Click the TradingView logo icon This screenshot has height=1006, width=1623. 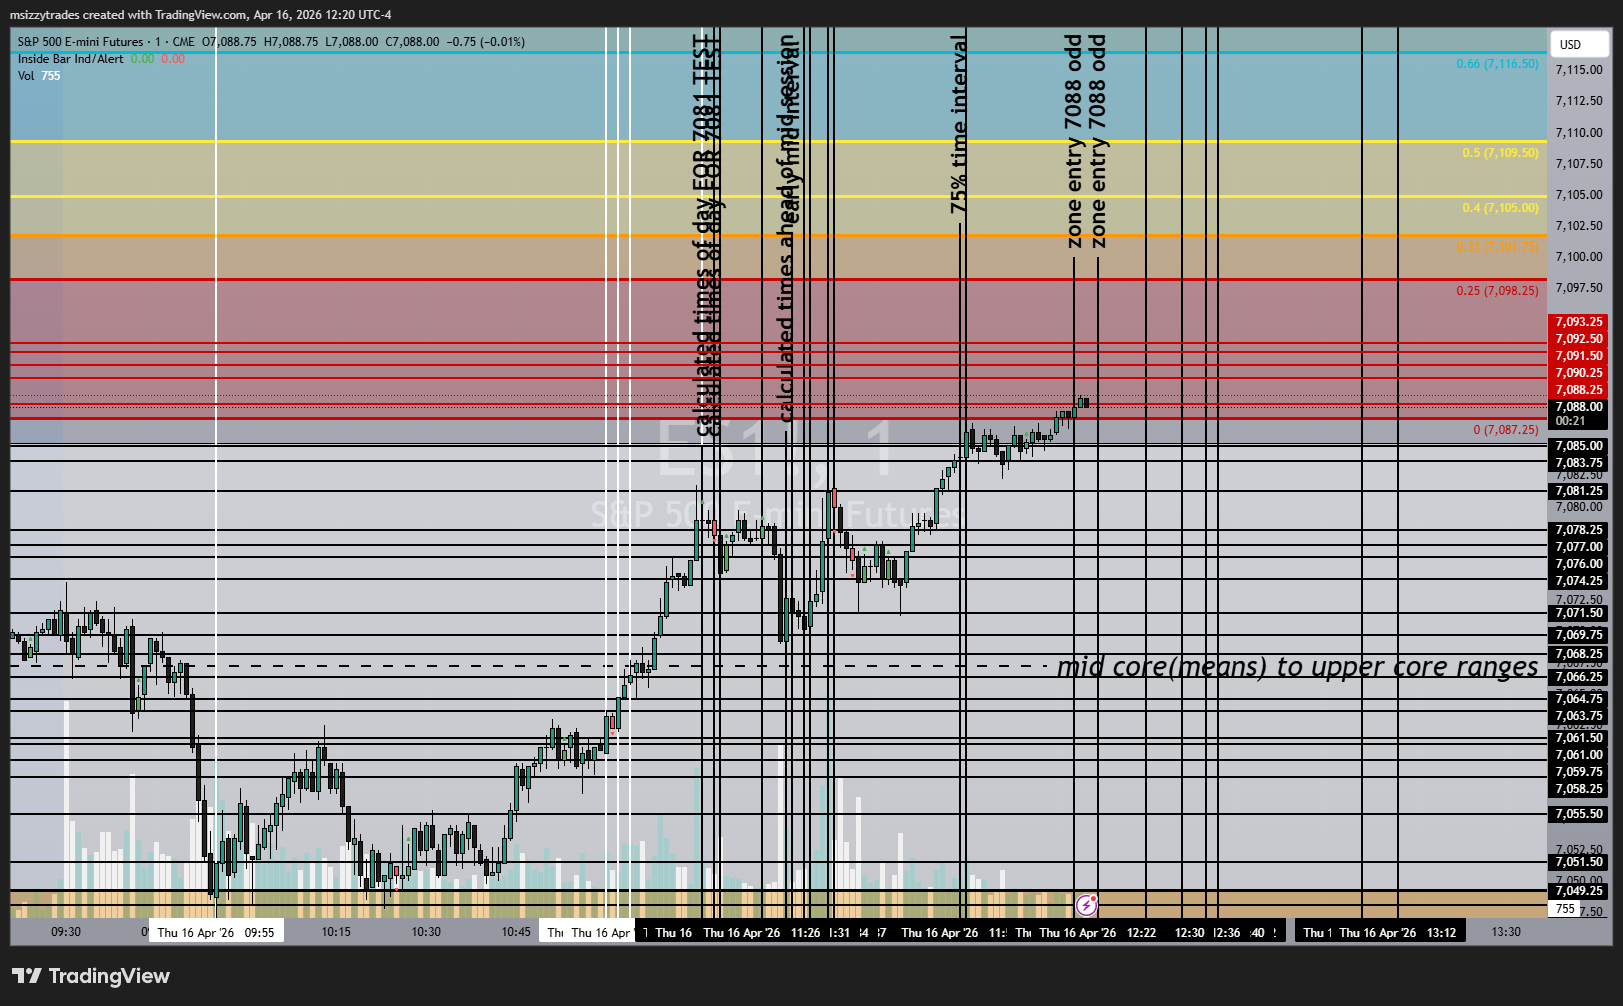[x=26, y=976]
